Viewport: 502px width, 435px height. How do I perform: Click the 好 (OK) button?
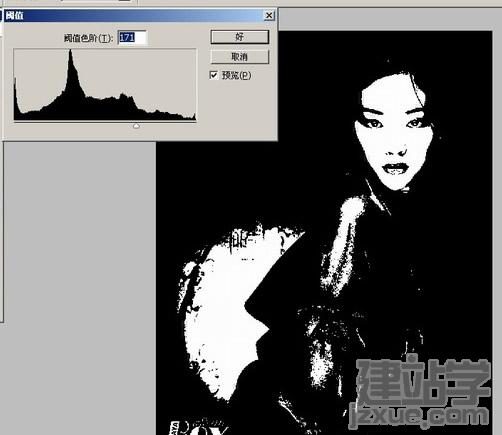[x=239, y=37]
